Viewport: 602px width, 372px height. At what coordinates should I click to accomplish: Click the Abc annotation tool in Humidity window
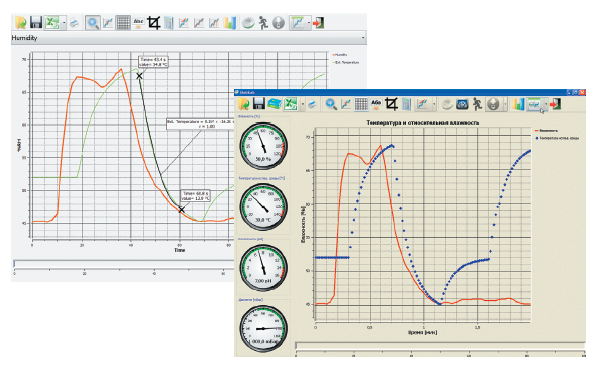[x=138, y=23]
